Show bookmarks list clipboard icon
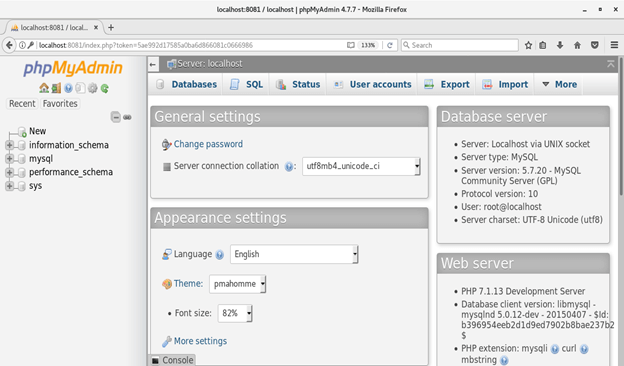 tap(543, 45)
